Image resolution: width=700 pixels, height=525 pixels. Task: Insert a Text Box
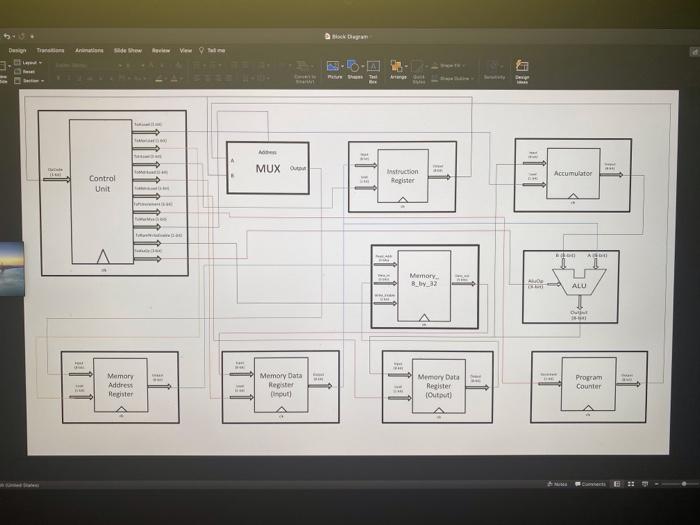pos(373,72)
